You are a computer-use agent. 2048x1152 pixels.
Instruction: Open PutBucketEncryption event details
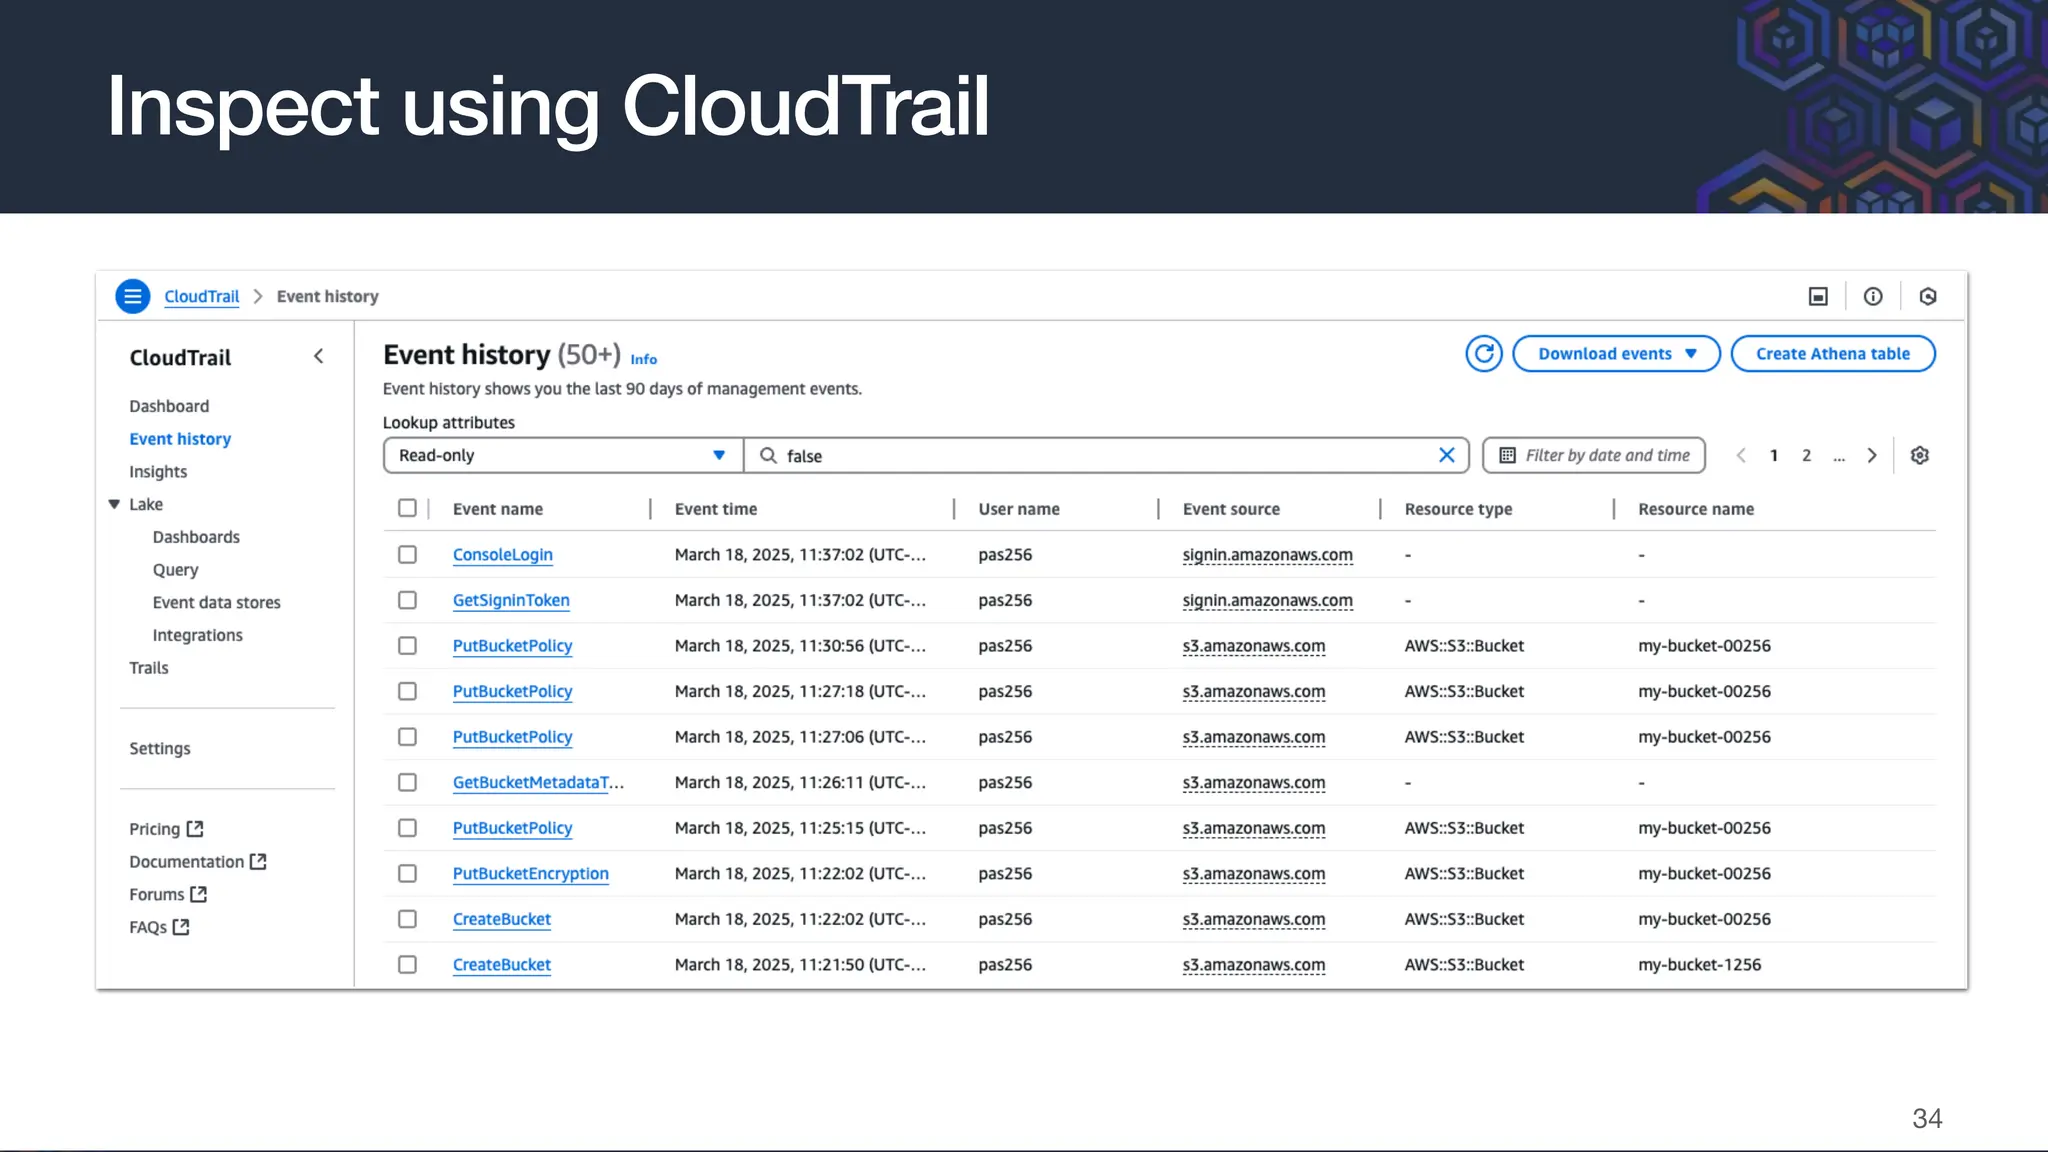(530, 873)
